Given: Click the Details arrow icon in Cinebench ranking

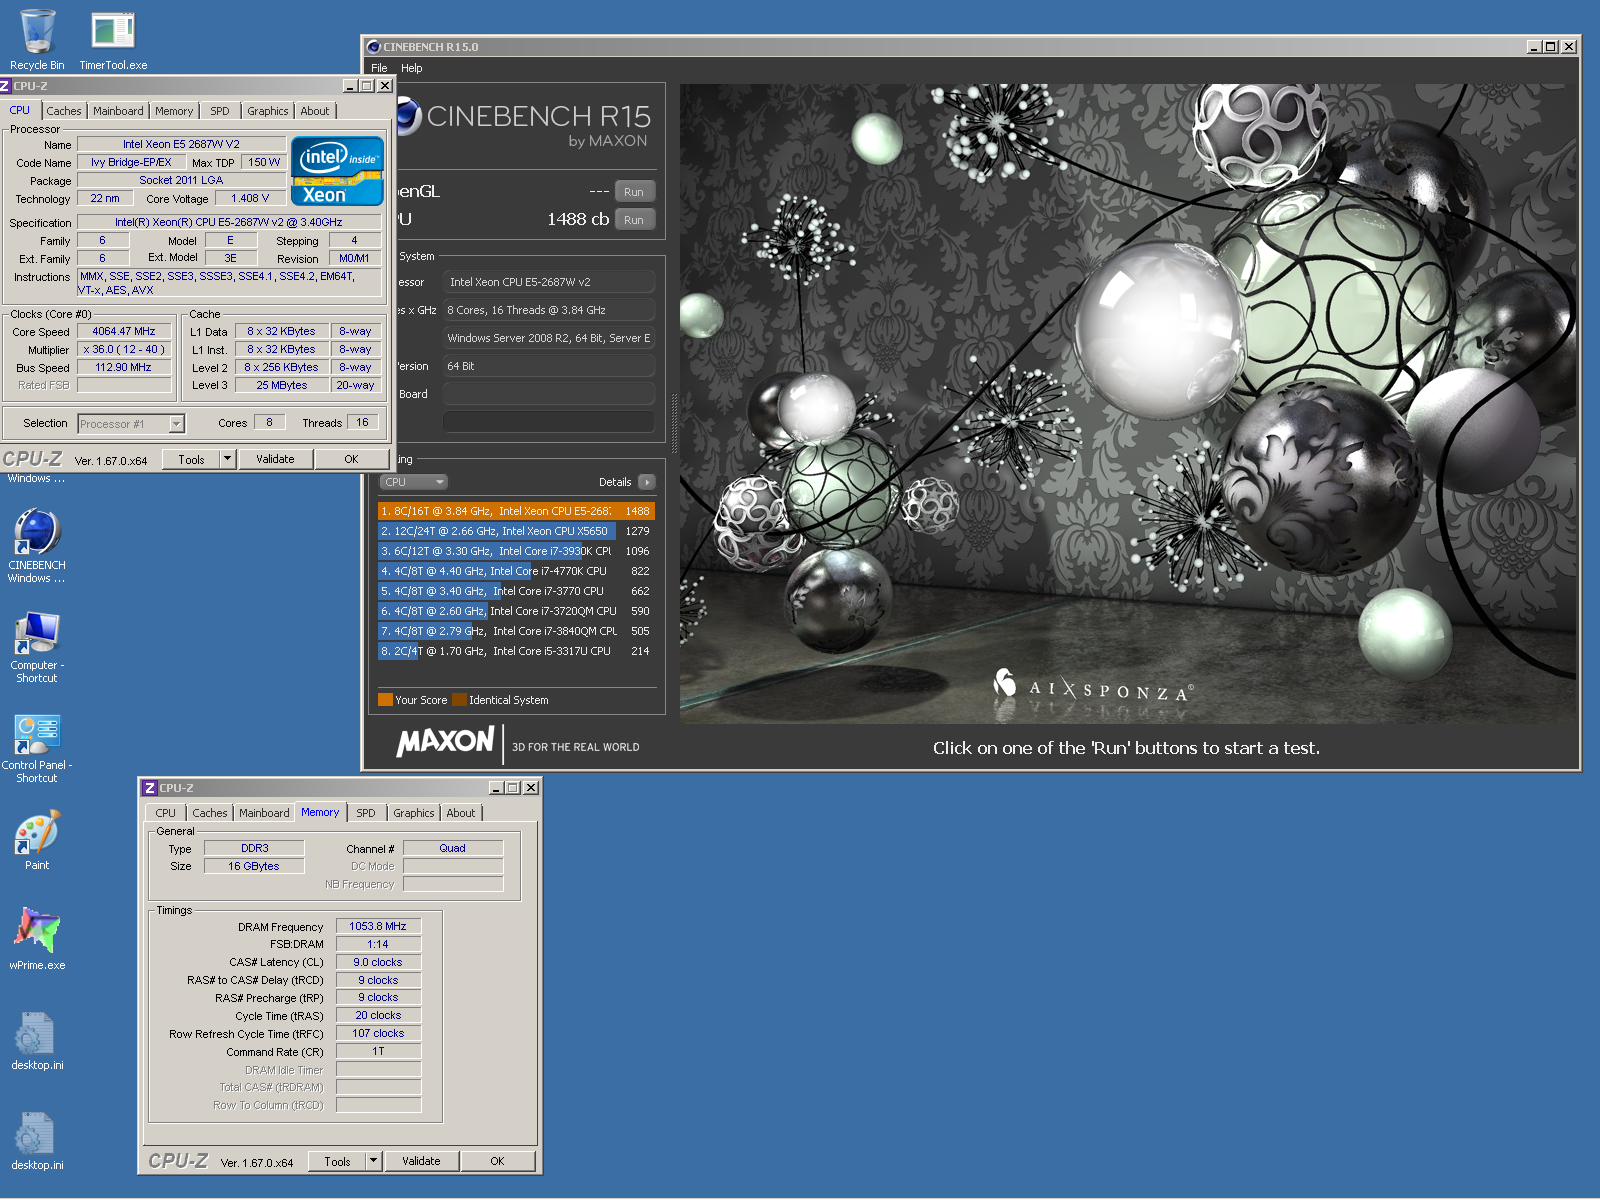Looking at the screenshot, I should 647,482.
